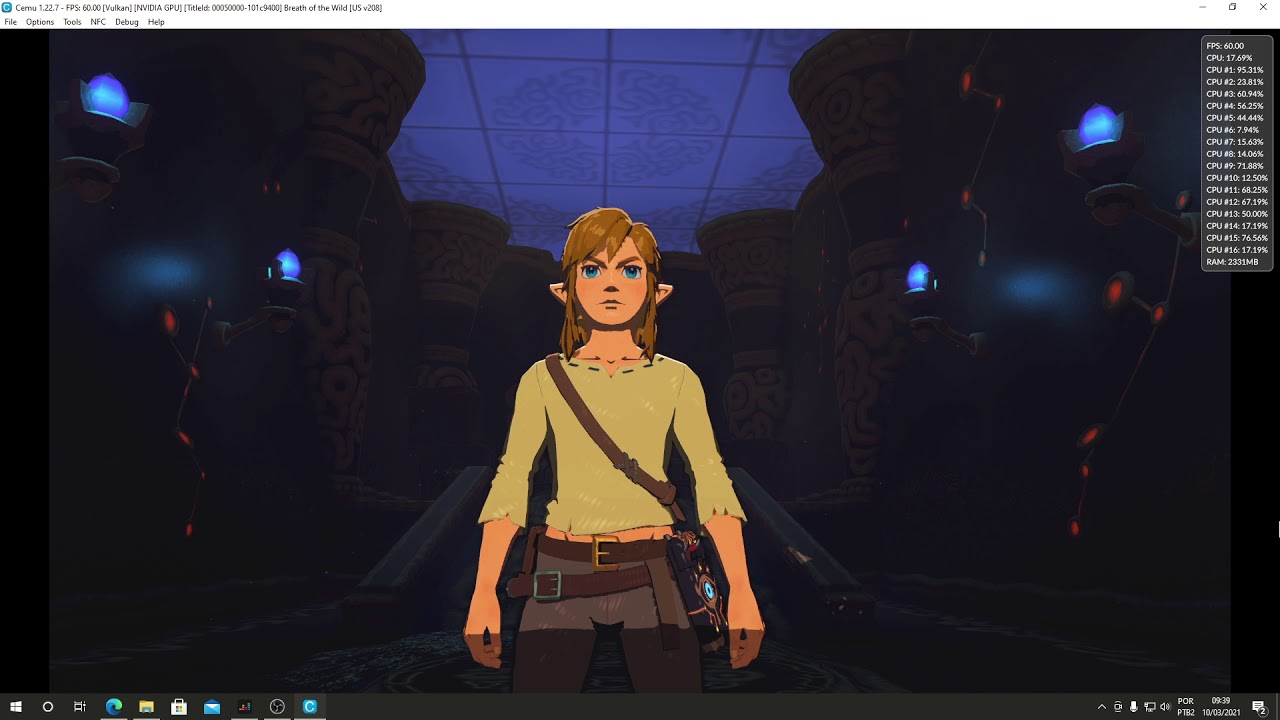1280x720 pixels.
Task: Open the NFC menu
Action: point(98,22)
